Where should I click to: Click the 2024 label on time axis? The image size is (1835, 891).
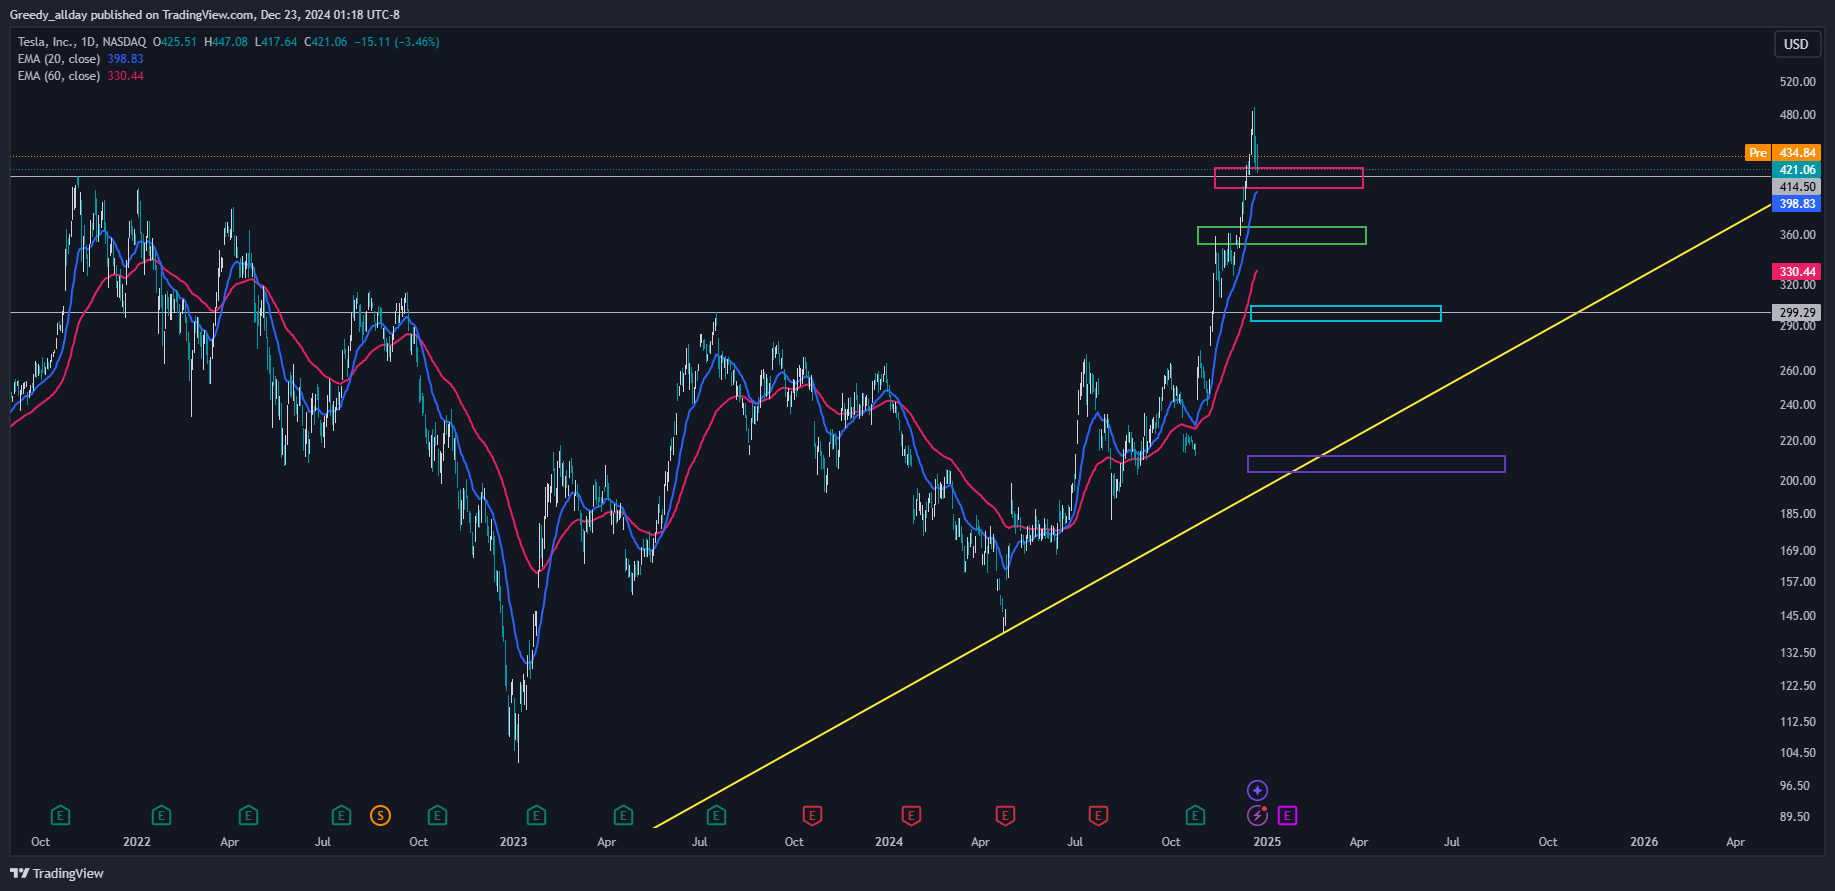pos(889,842)
